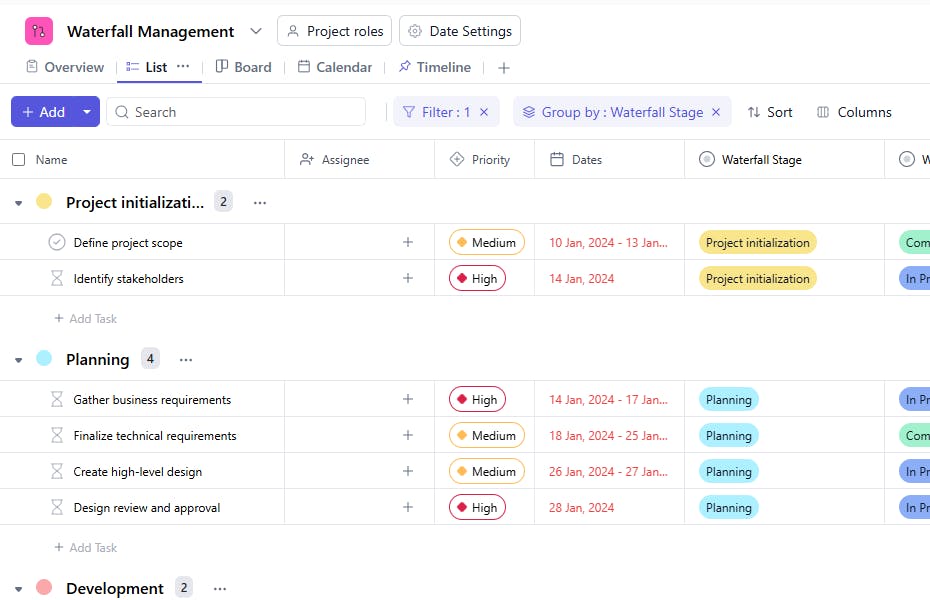Click hourglass status icon for Gather business requirements

(x=57, y=399)
